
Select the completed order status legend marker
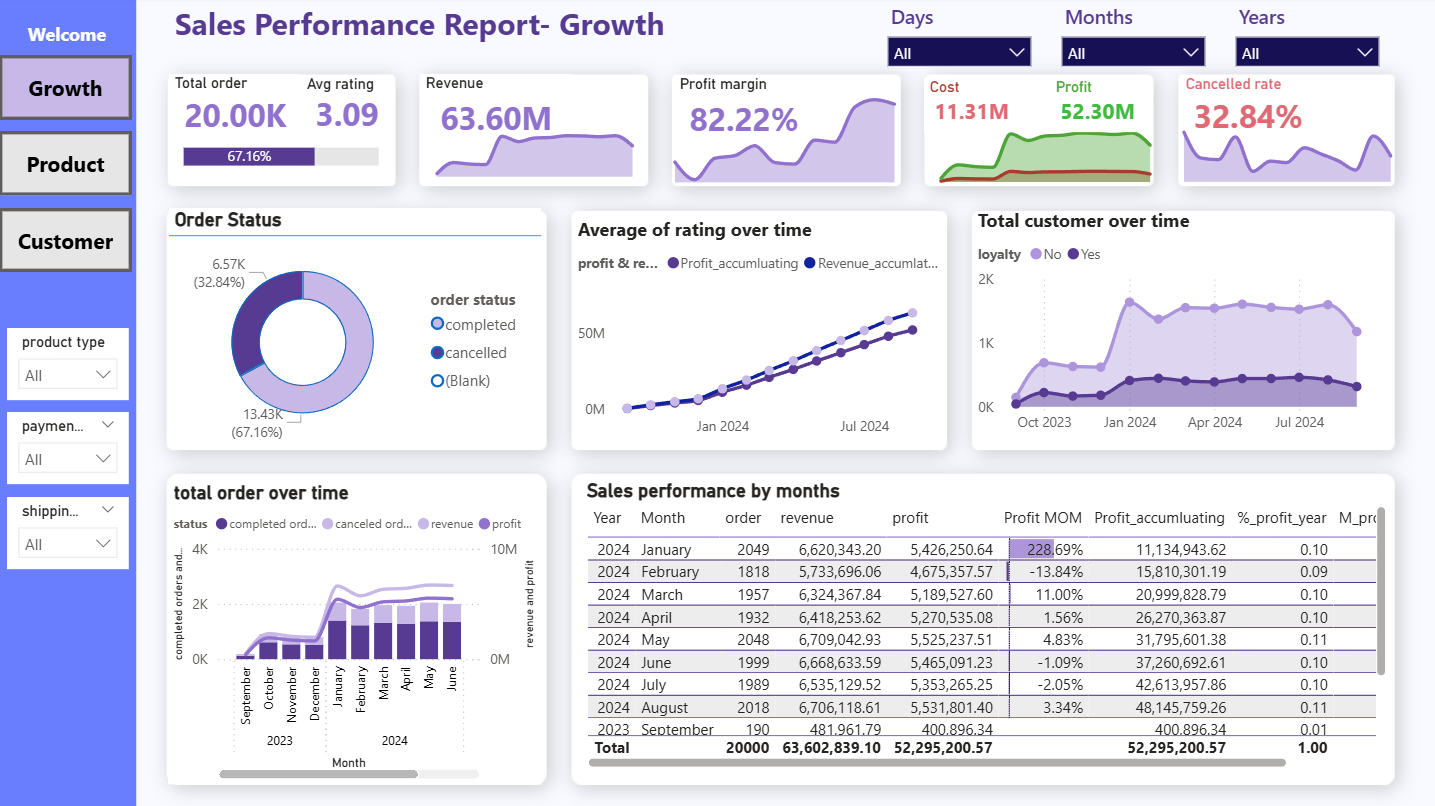(x=437, y=324)
